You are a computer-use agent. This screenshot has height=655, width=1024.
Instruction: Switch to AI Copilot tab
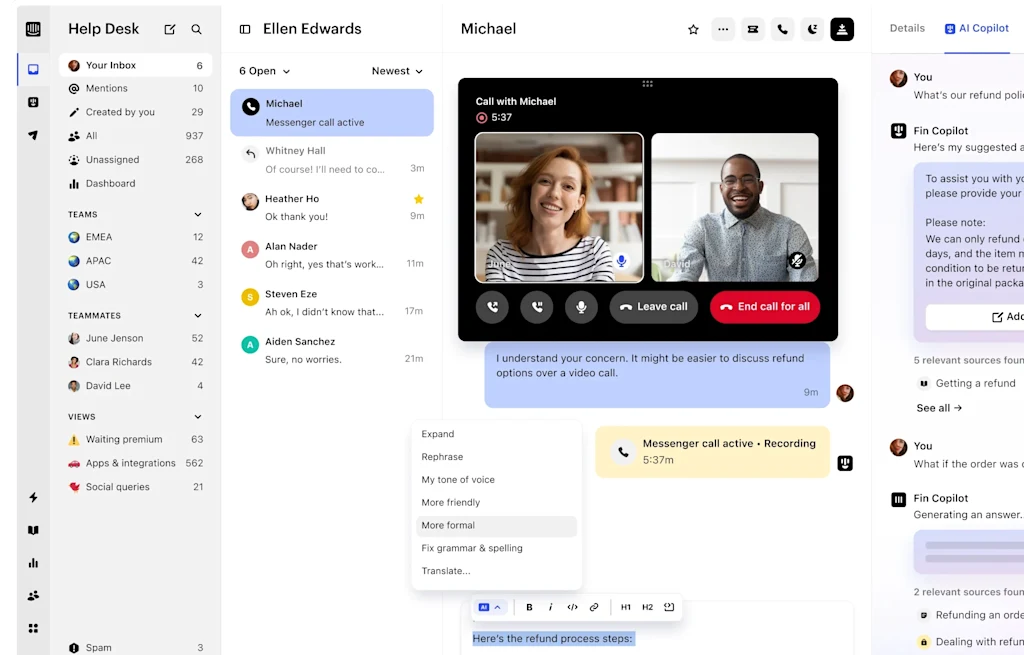pyautogui.click(x=976, y=28)
